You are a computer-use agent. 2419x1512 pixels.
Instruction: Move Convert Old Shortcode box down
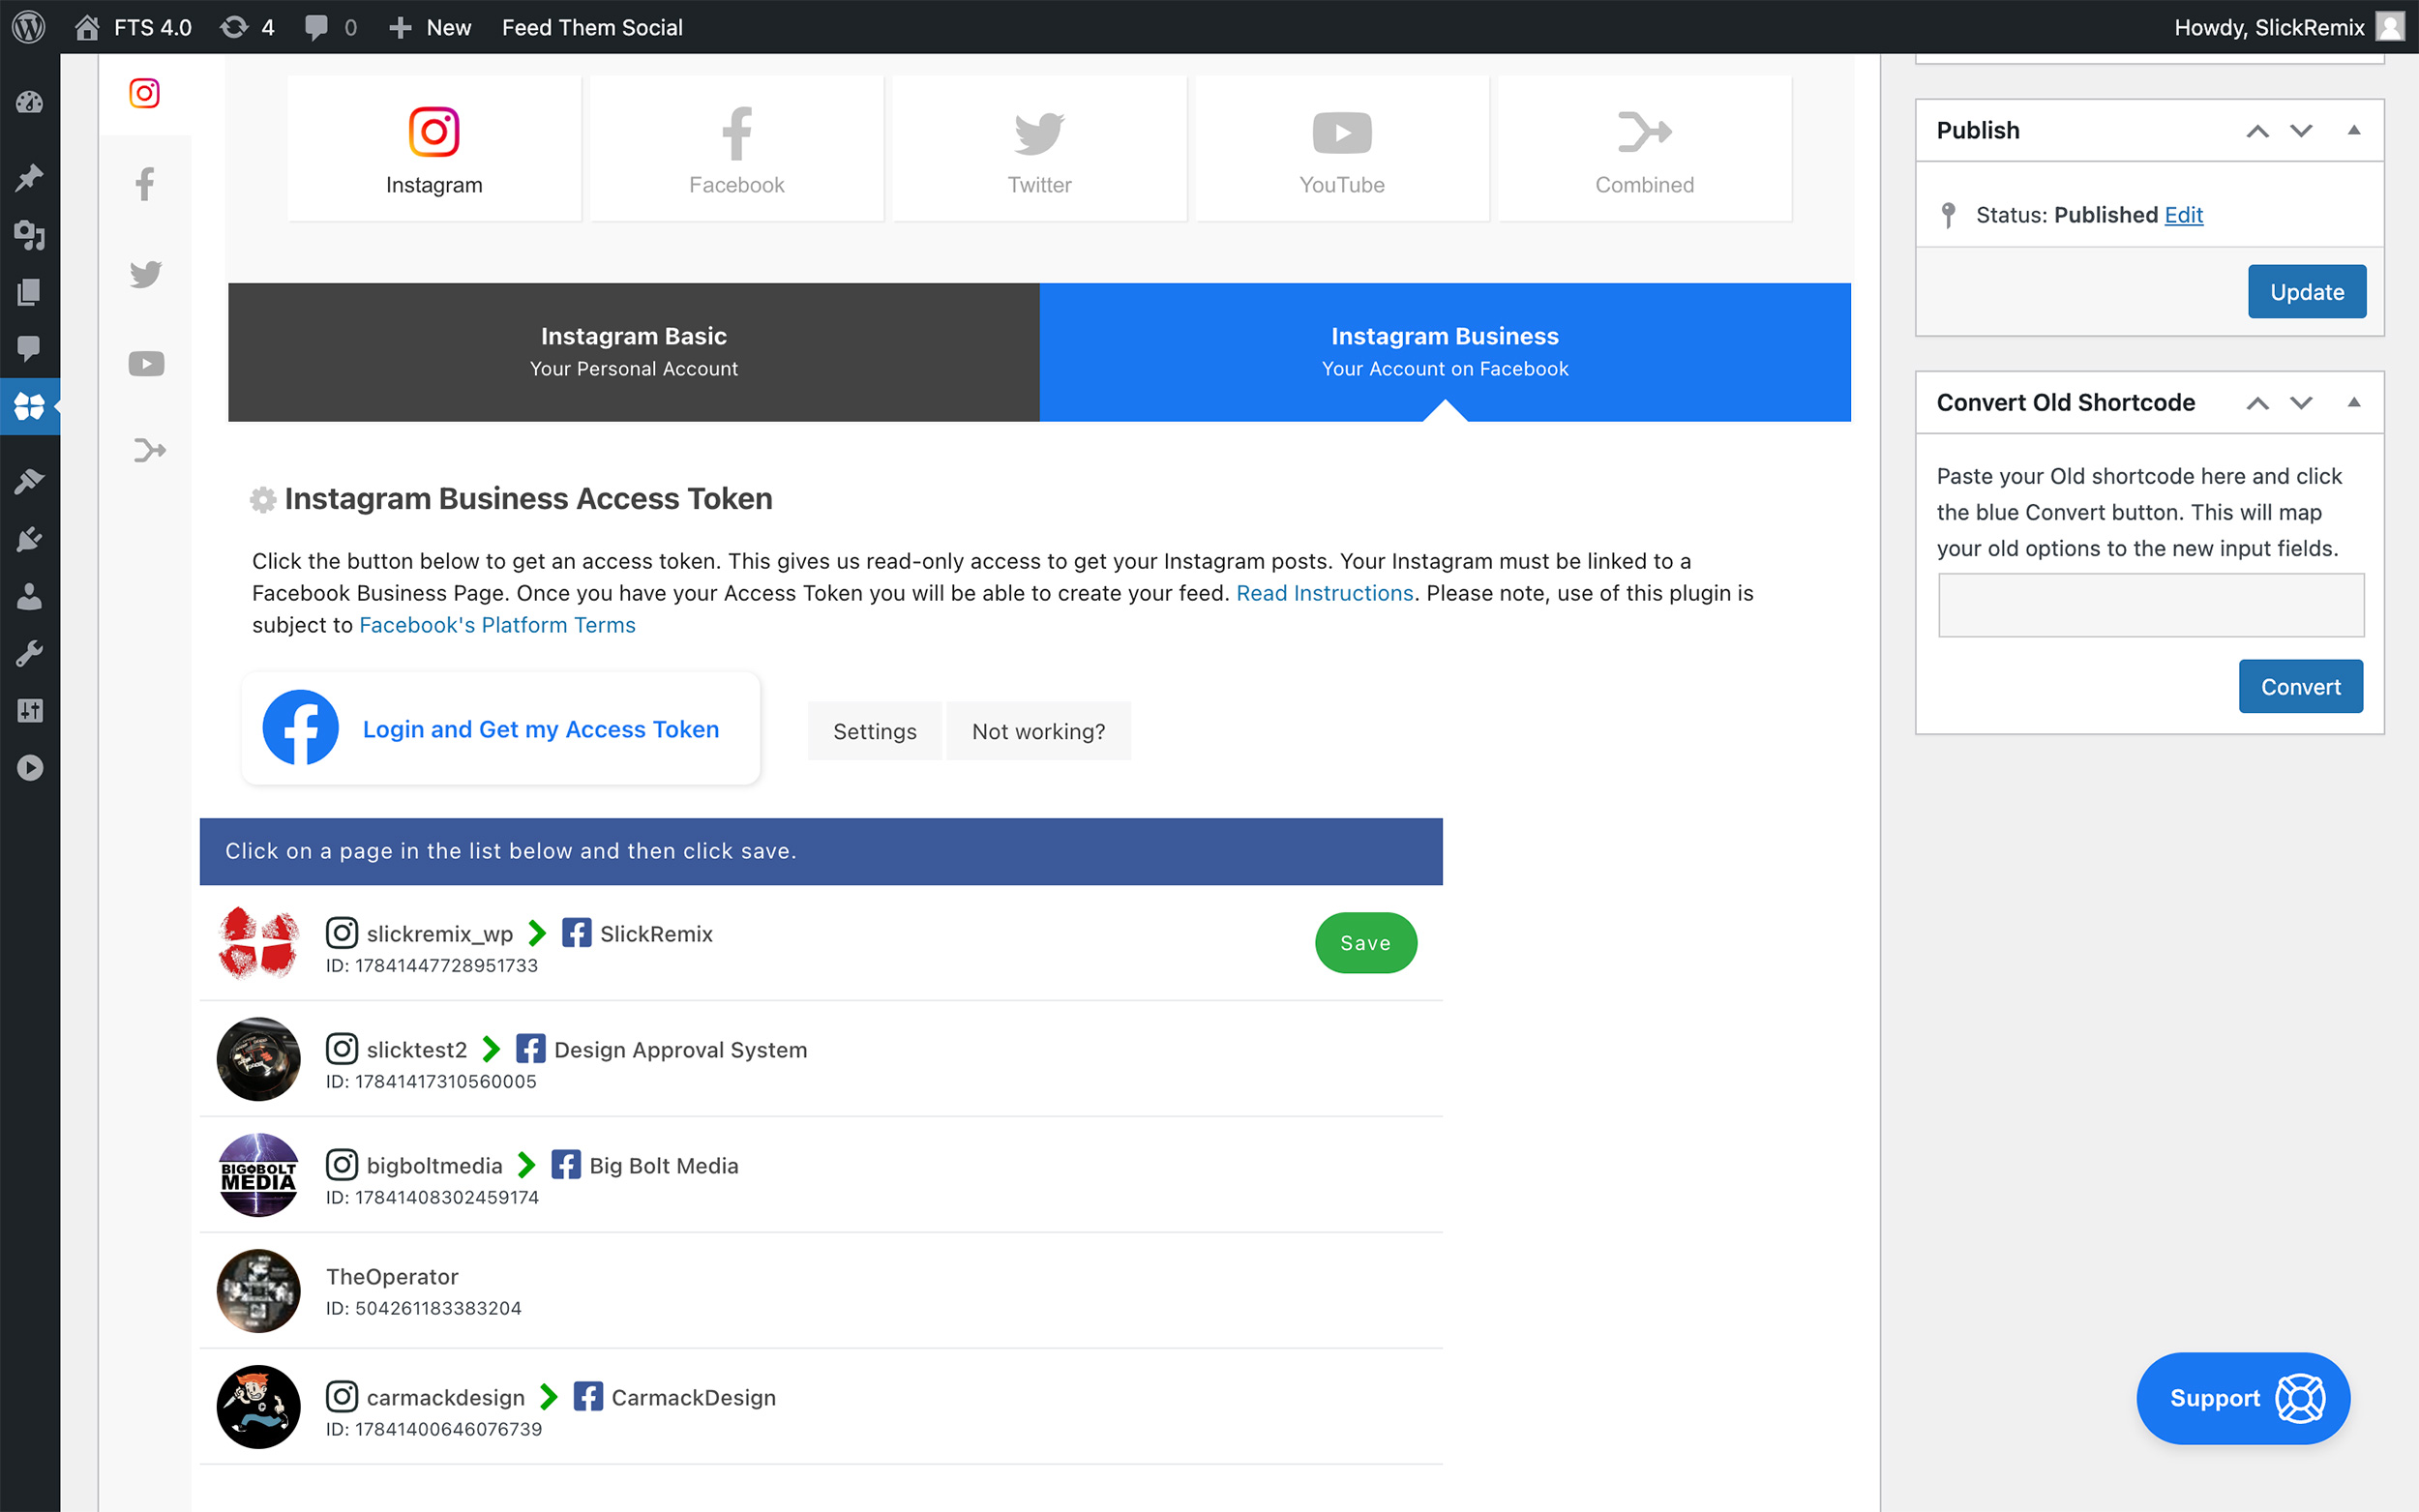2301,403
